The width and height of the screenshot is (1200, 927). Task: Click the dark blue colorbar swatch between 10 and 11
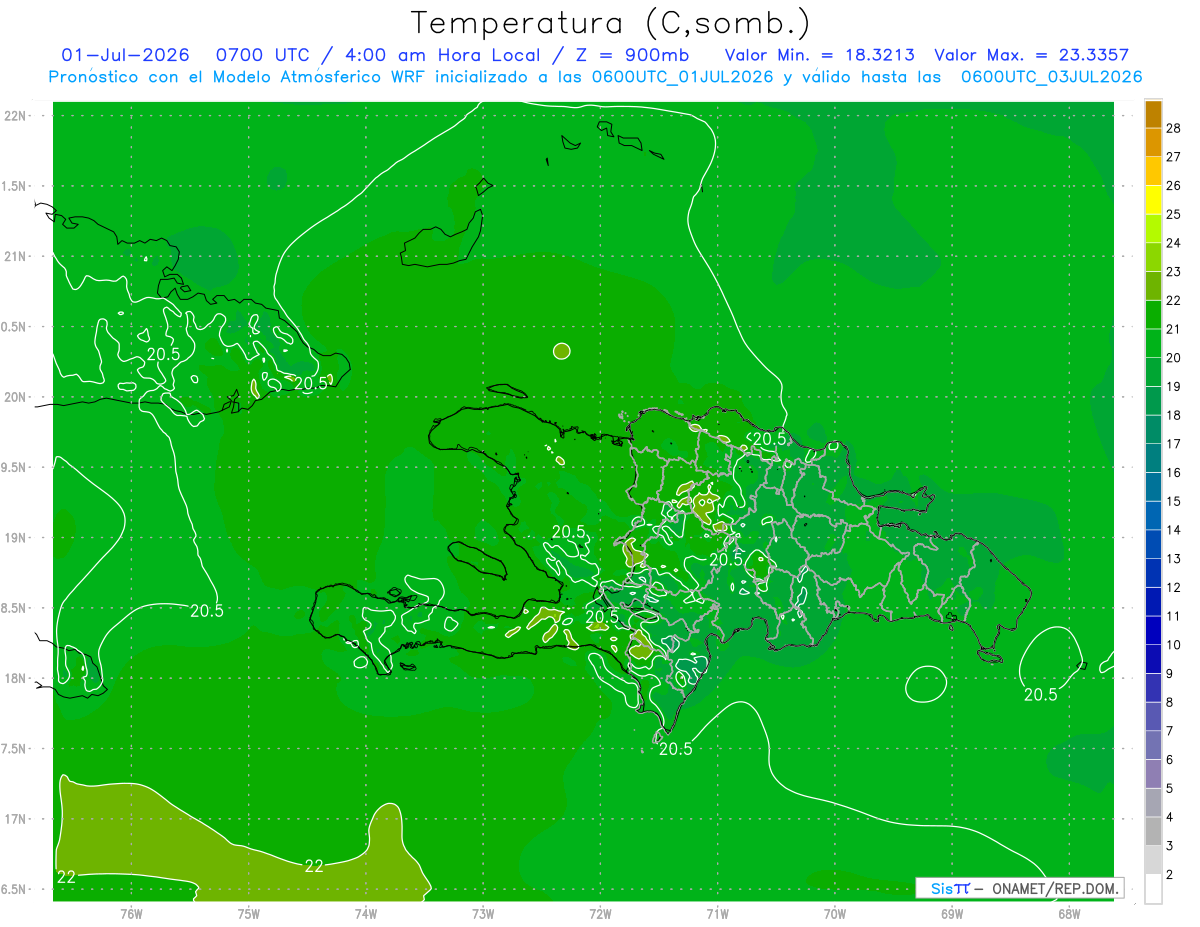(1153, 630)
